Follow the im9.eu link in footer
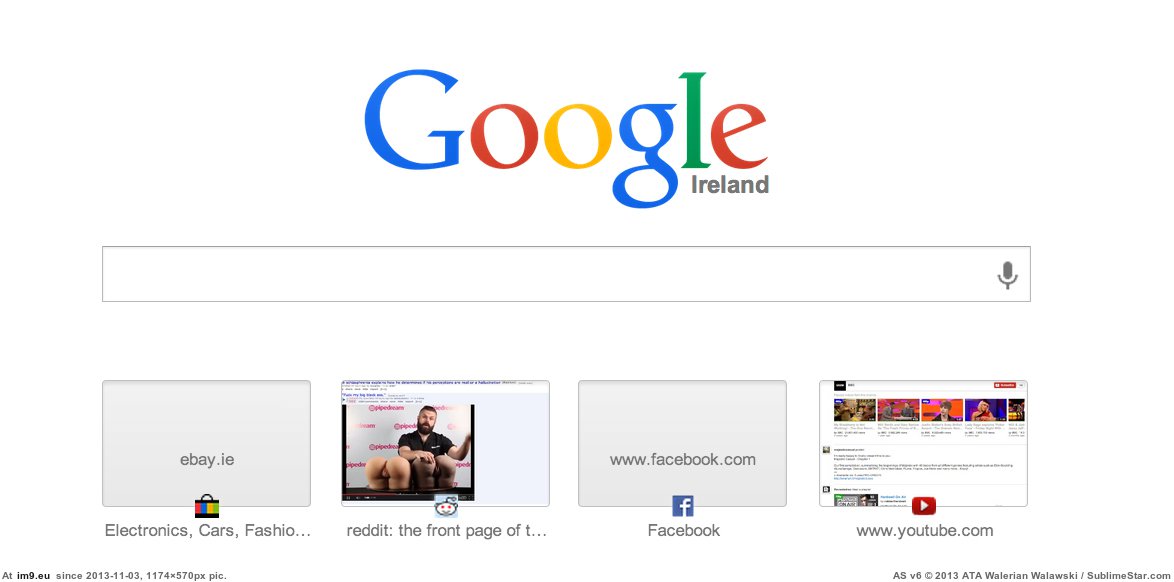 pyautogui.click(x=33, y=575)
